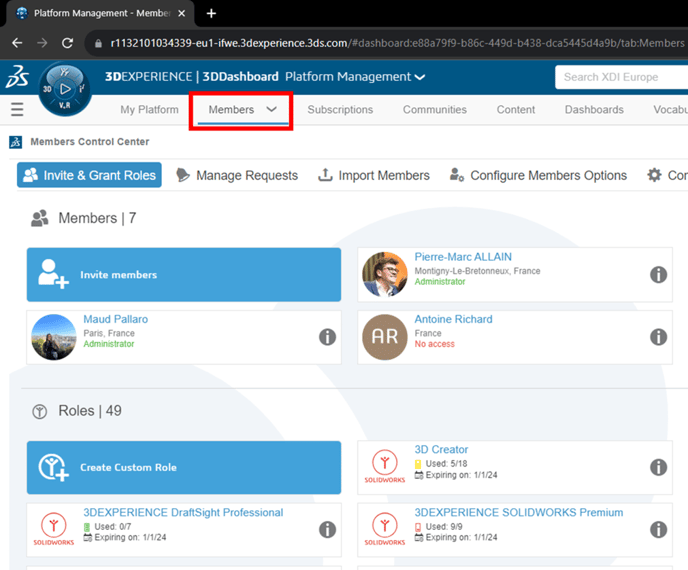Image resolution: width=688 pixels, height=570 pixels.
Task: Show info for Maud Pallaro
Action: pyautogui.click(x=327, y=337)
